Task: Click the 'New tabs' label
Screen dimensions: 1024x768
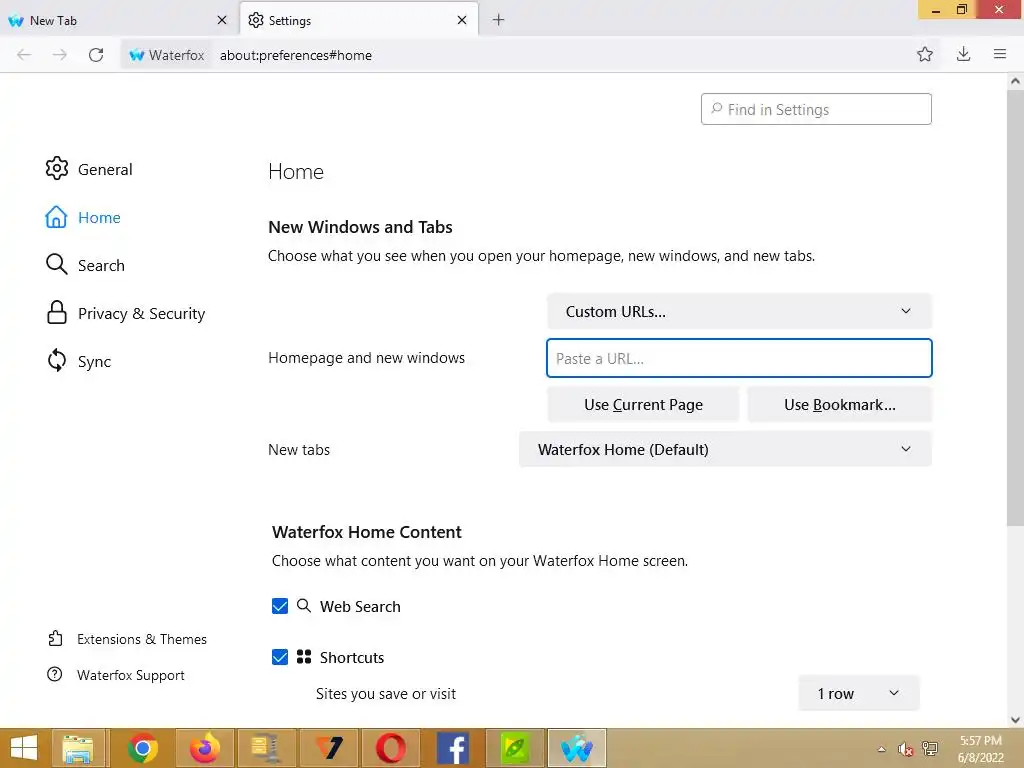Action: pos(299,449)
